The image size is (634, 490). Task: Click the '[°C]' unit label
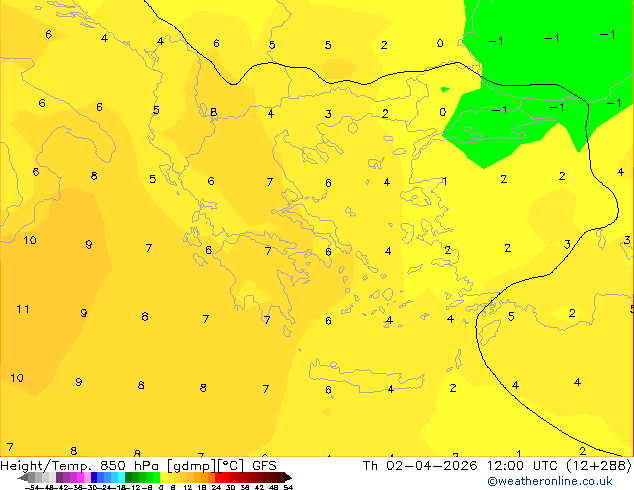(x=231, y=466)
